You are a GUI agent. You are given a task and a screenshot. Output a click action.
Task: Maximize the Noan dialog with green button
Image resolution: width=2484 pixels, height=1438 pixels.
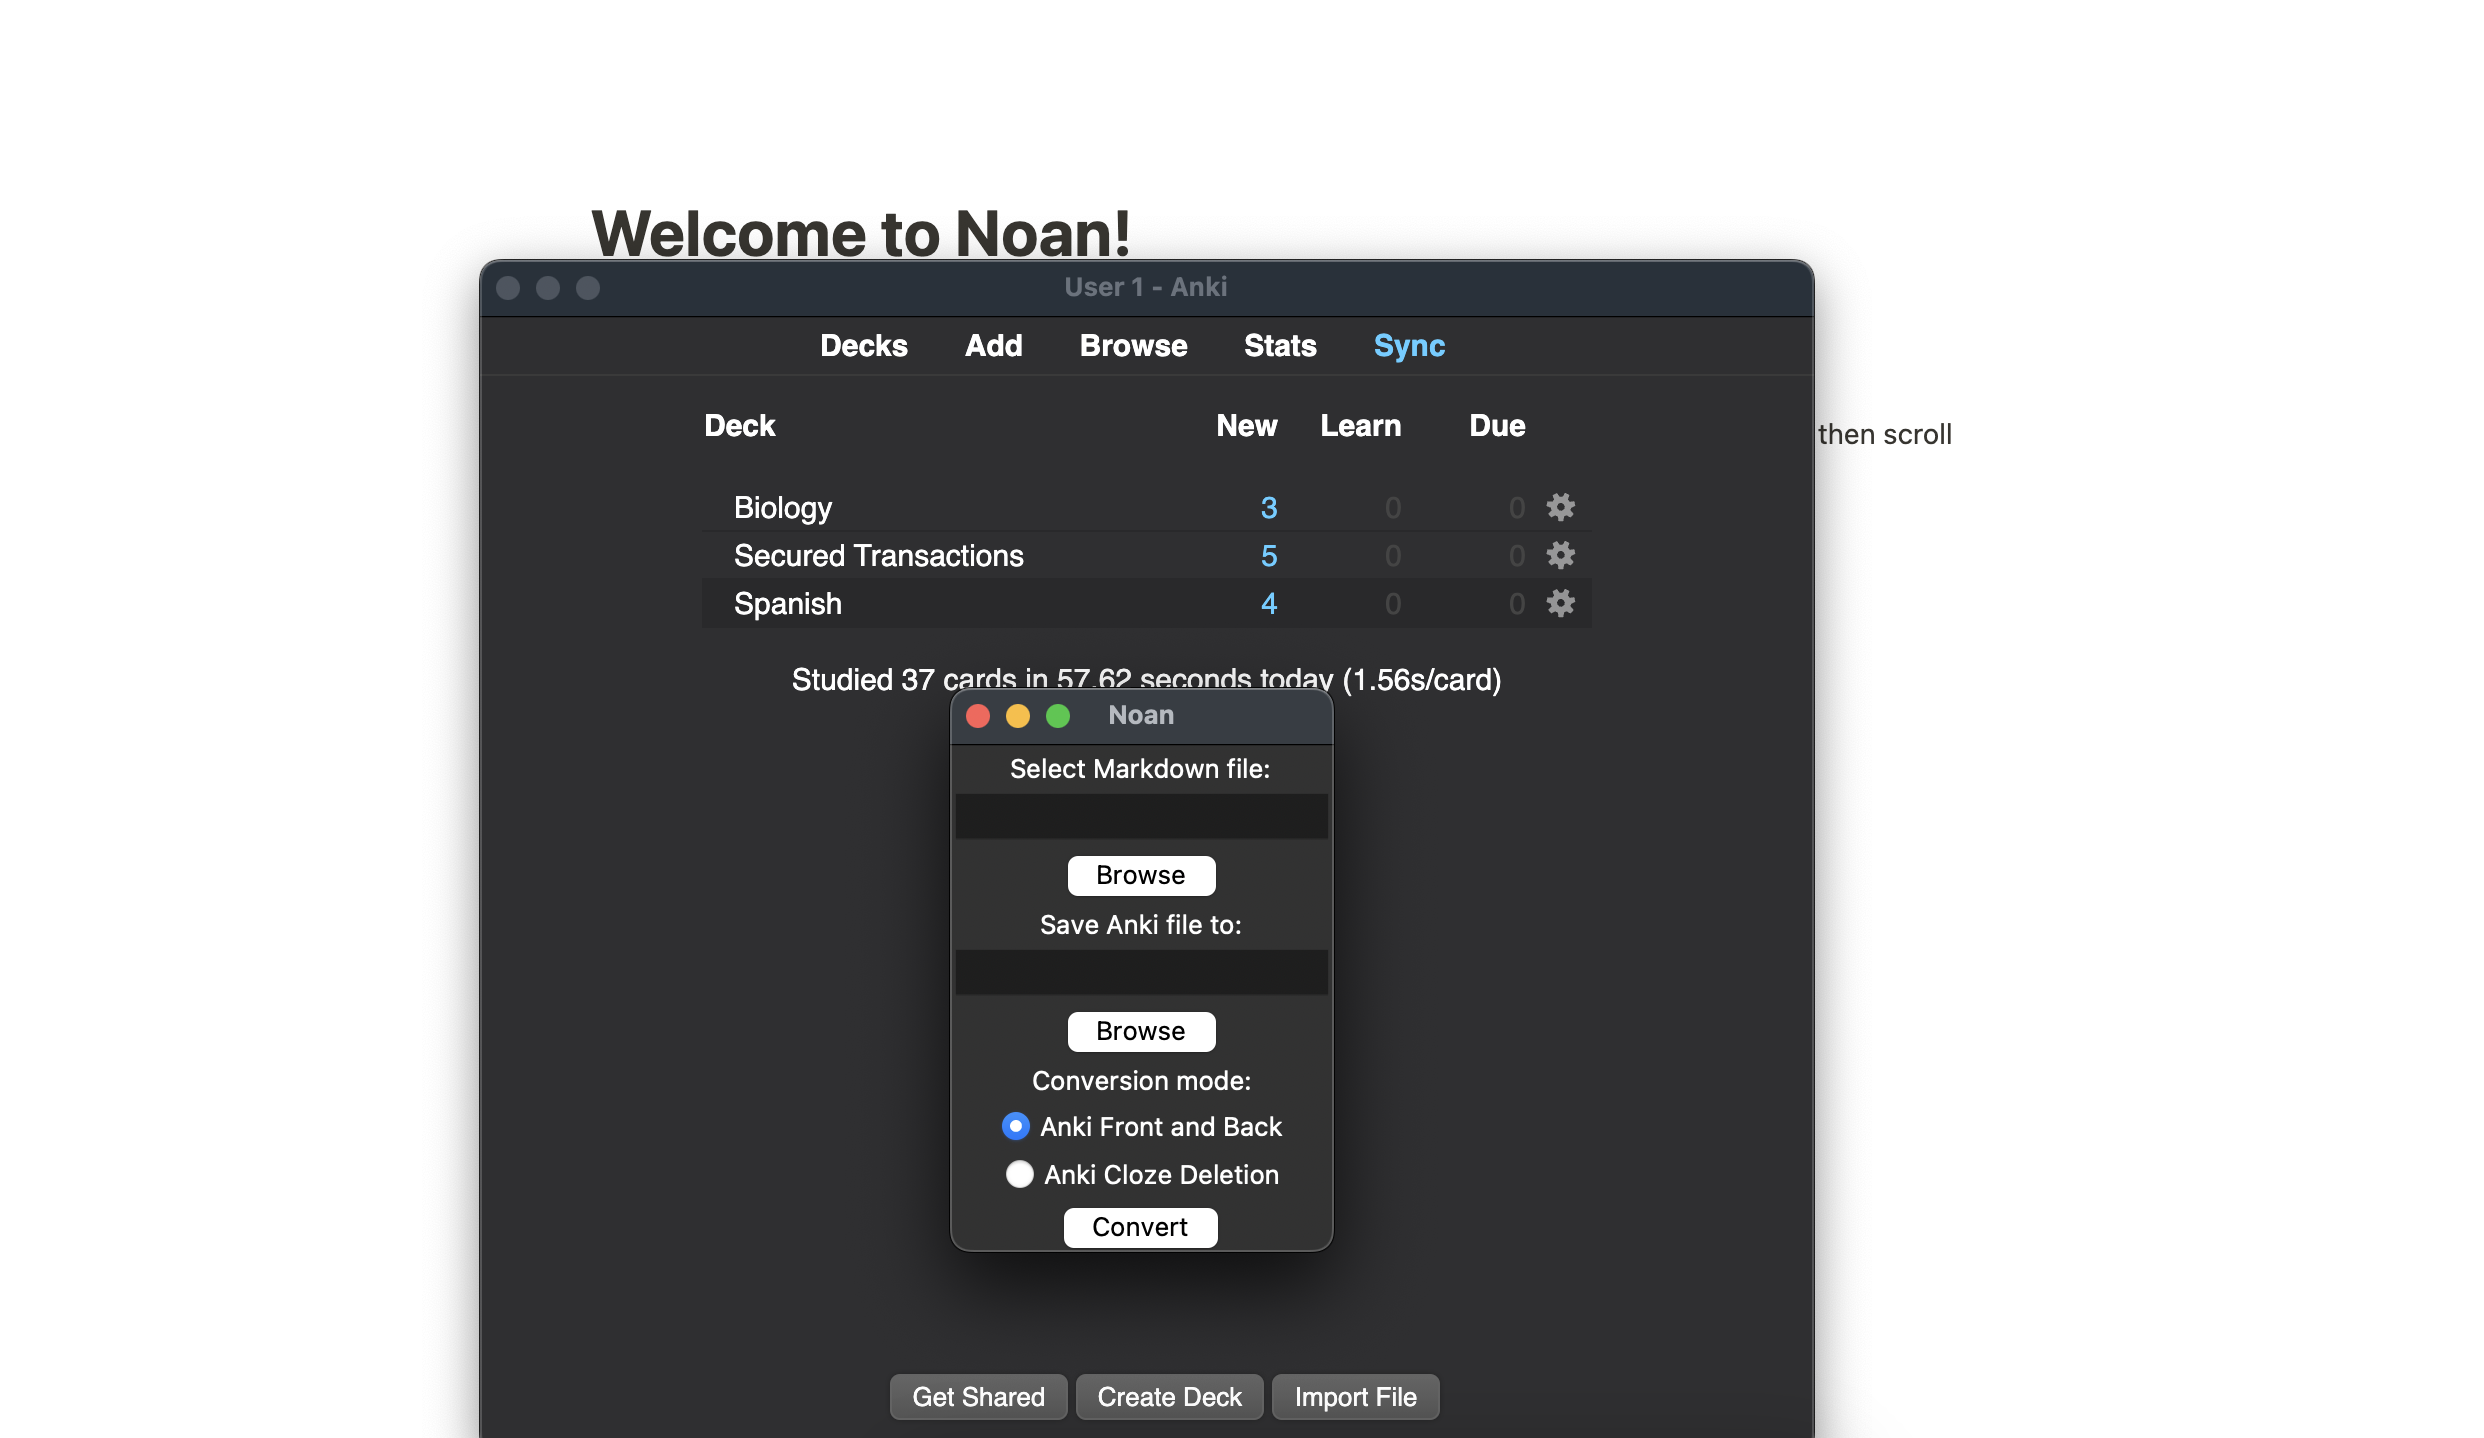tap(1058, 716)
